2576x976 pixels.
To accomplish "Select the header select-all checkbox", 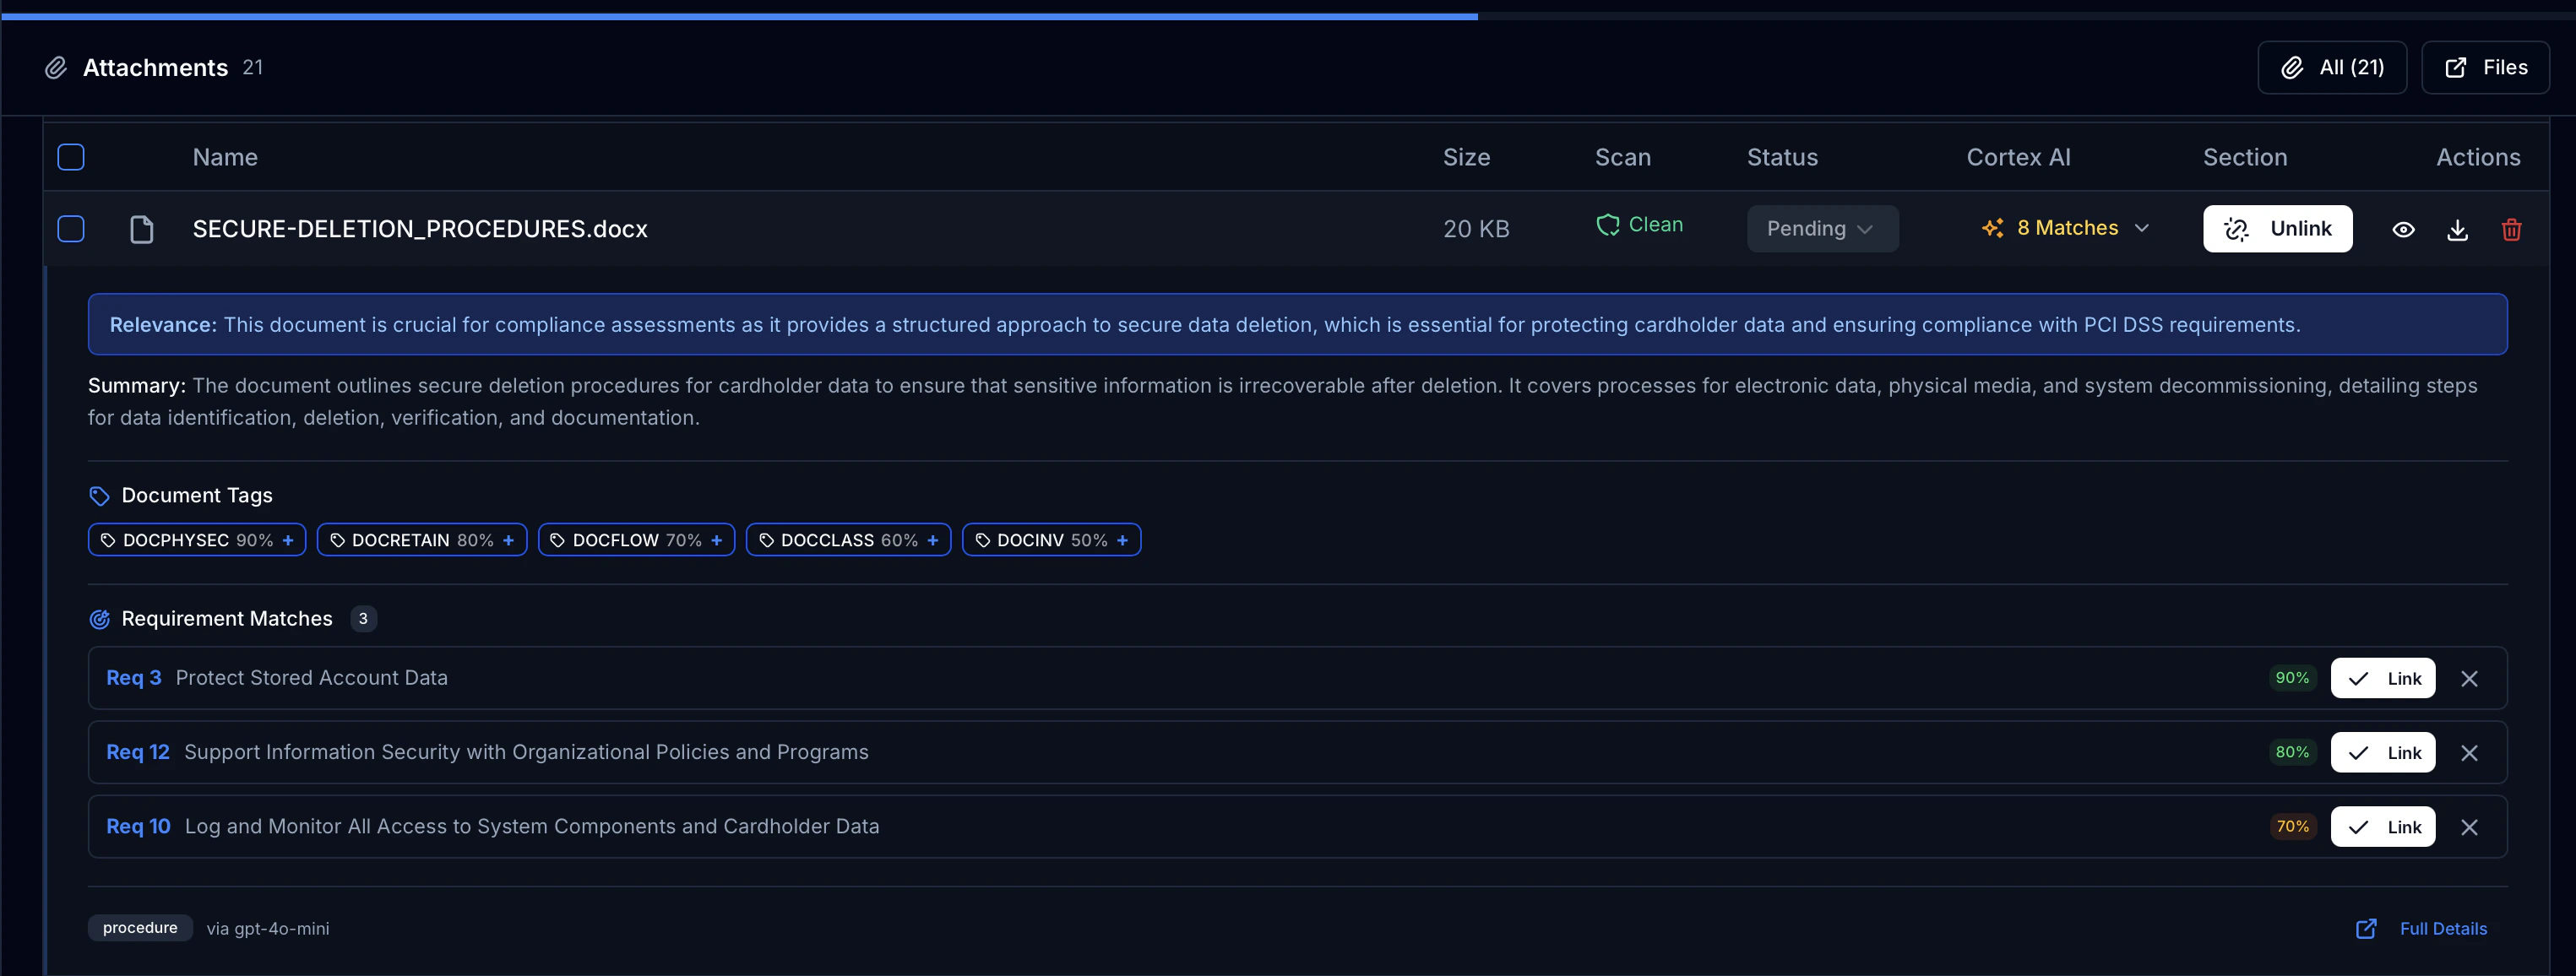I will [x=71, y=157].
